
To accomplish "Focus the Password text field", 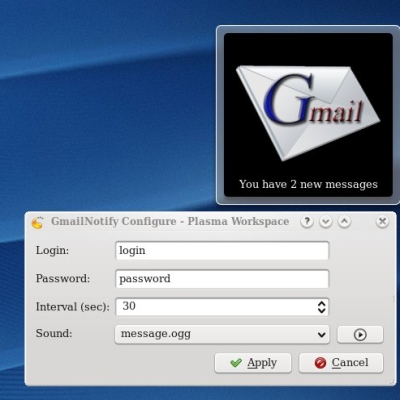I will 222,279.
